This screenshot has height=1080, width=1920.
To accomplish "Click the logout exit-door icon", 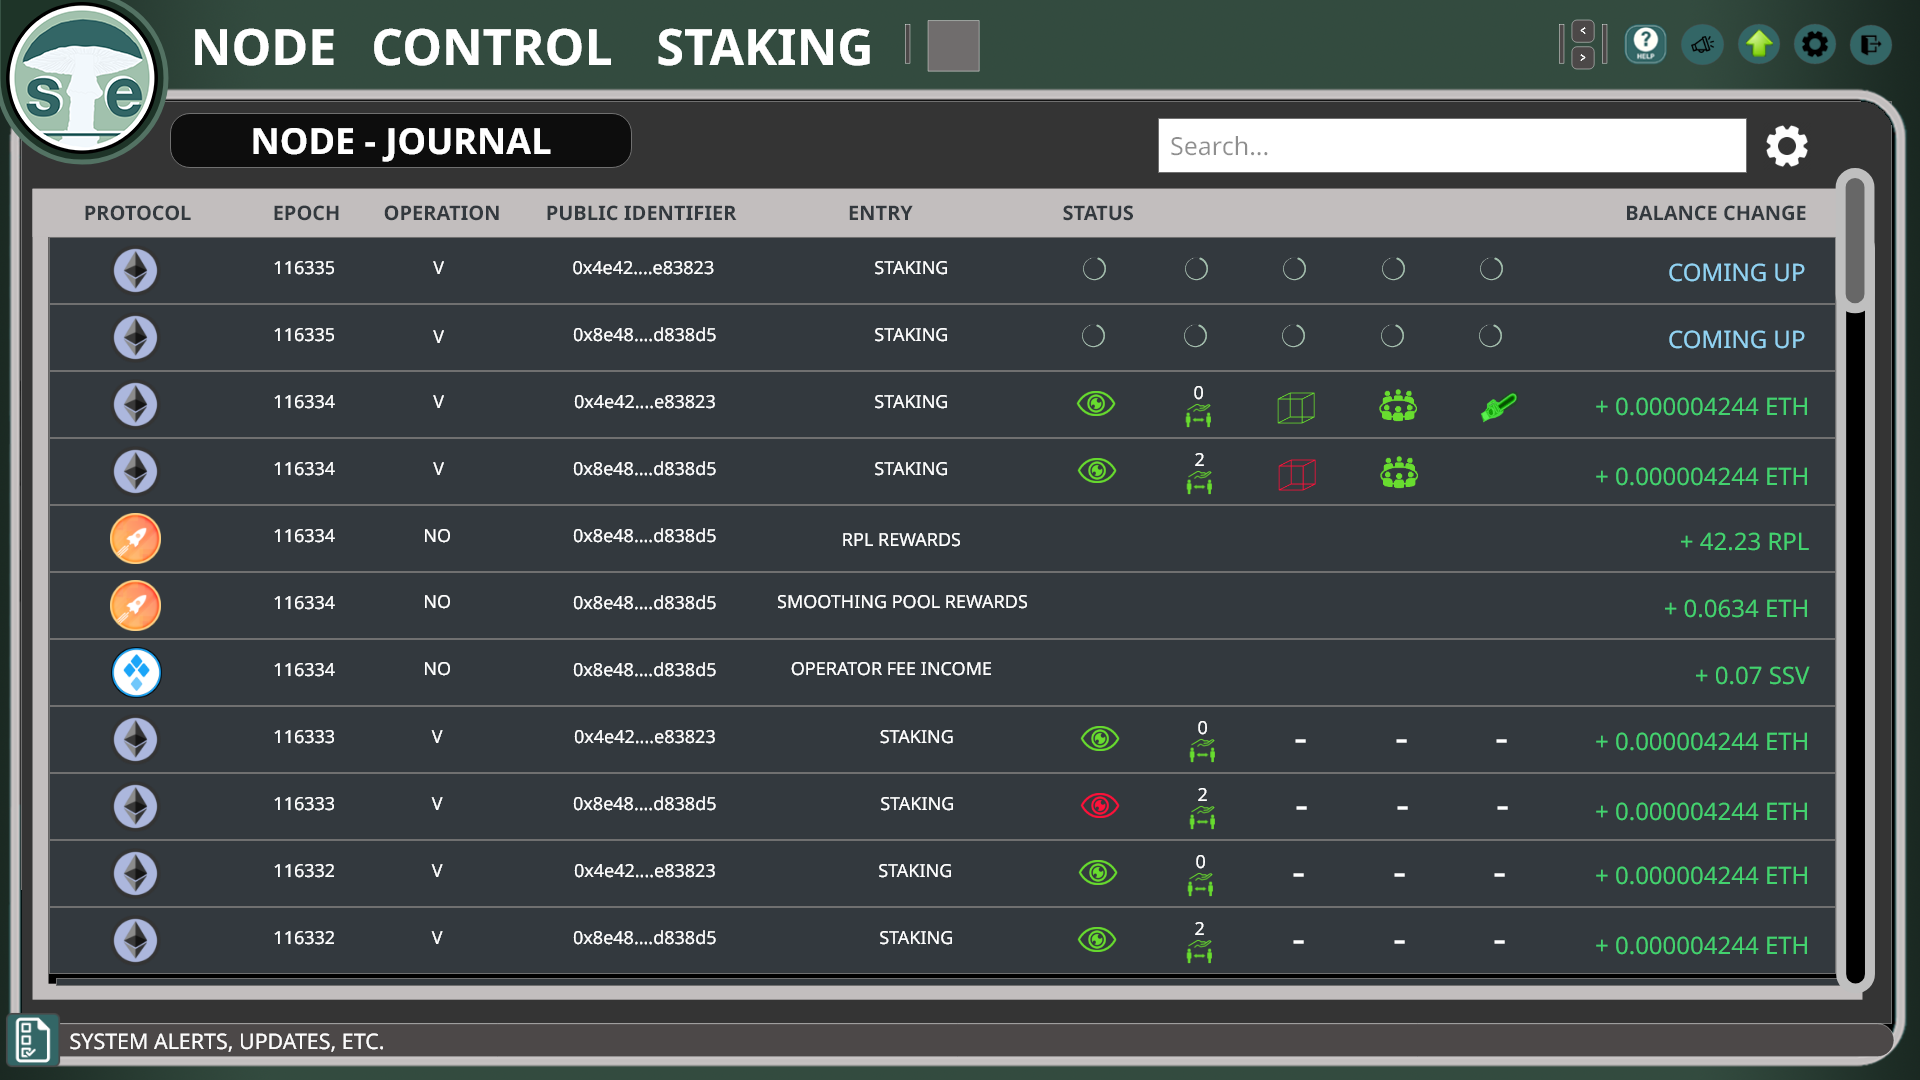I will [x=1871, y=45].
